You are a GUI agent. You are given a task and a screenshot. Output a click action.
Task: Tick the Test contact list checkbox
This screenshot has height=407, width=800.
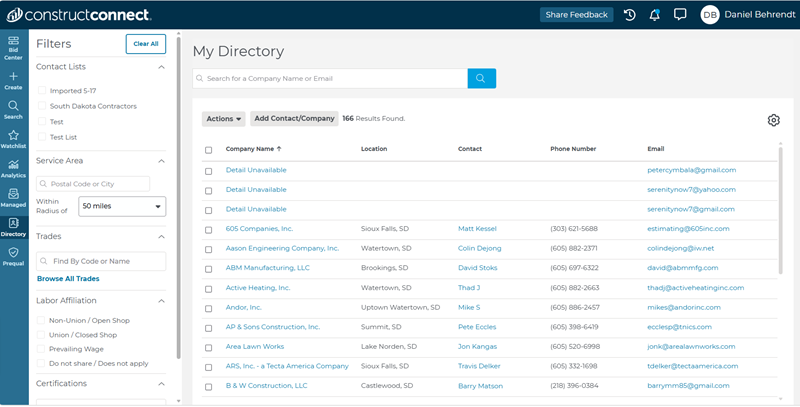(x=42, y=121)
